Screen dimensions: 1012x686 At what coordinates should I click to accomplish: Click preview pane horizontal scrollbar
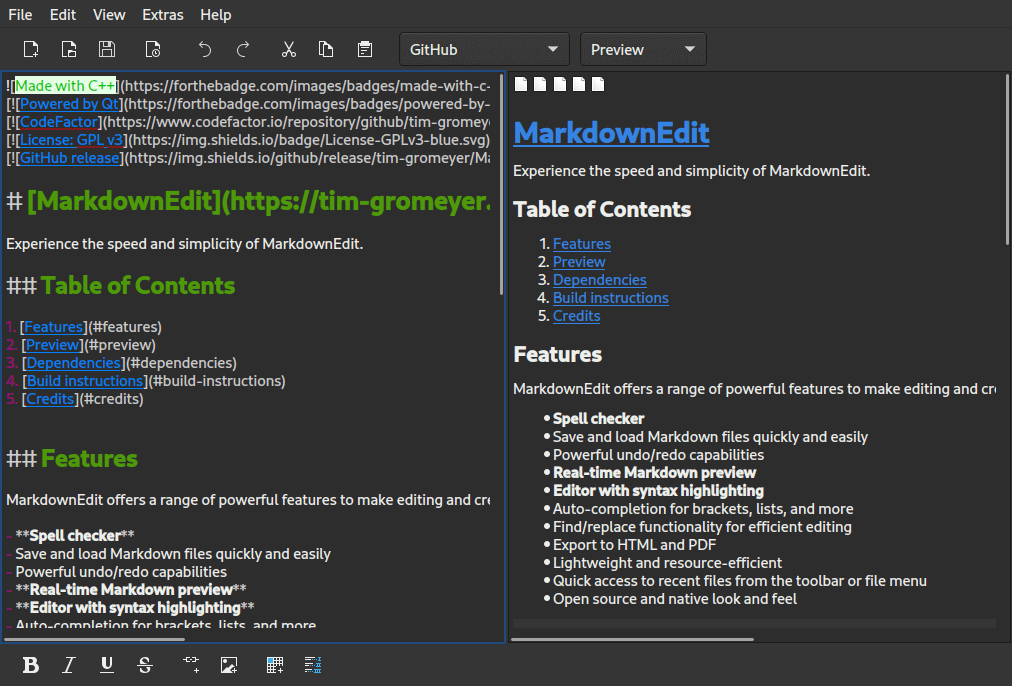click(x=632, y=640)
